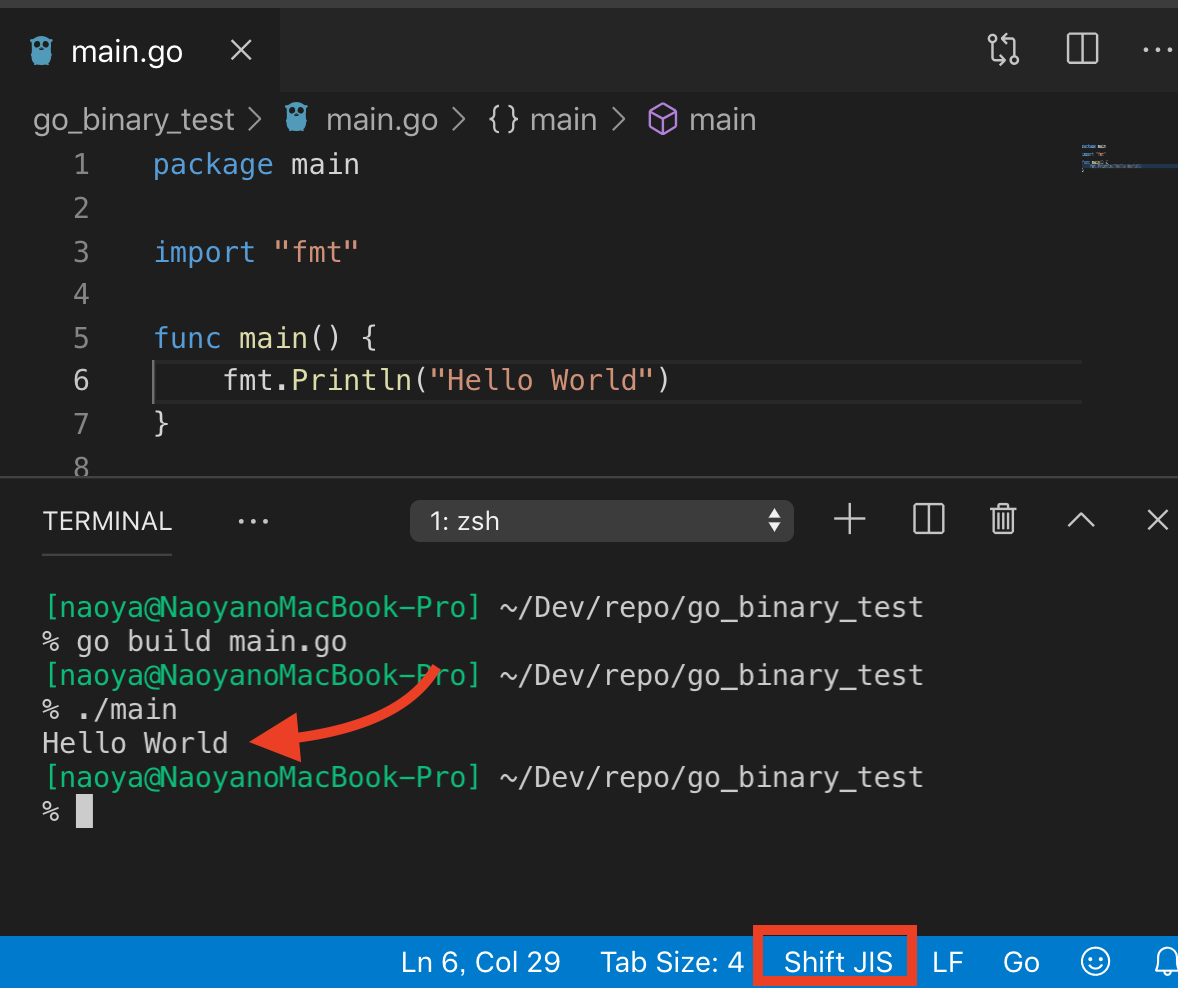Create a new terminal with plus icon
The image size is (1178, 988).
click(850, 520)
